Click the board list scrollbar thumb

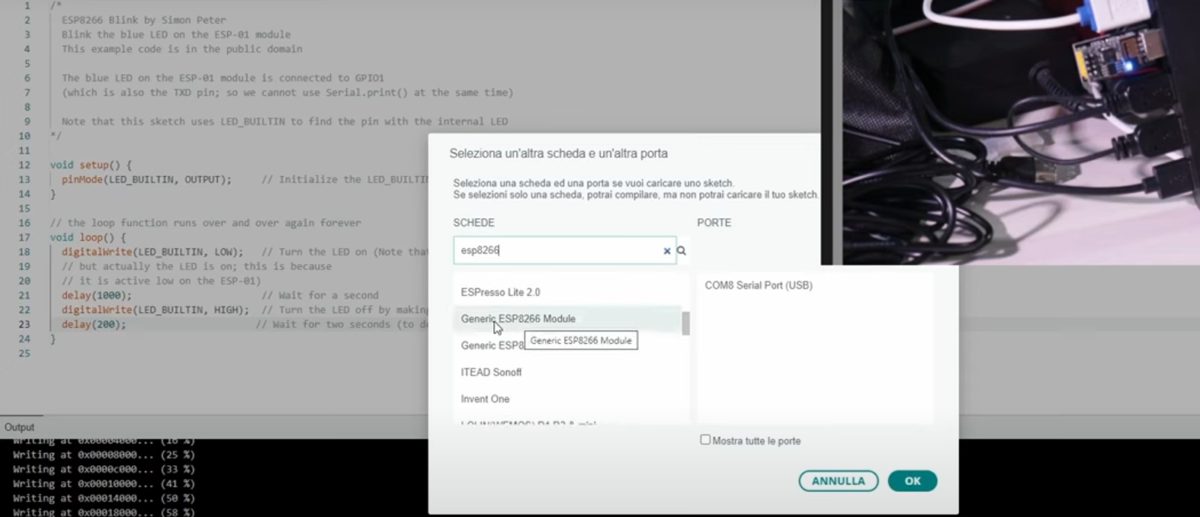[685, 323]
